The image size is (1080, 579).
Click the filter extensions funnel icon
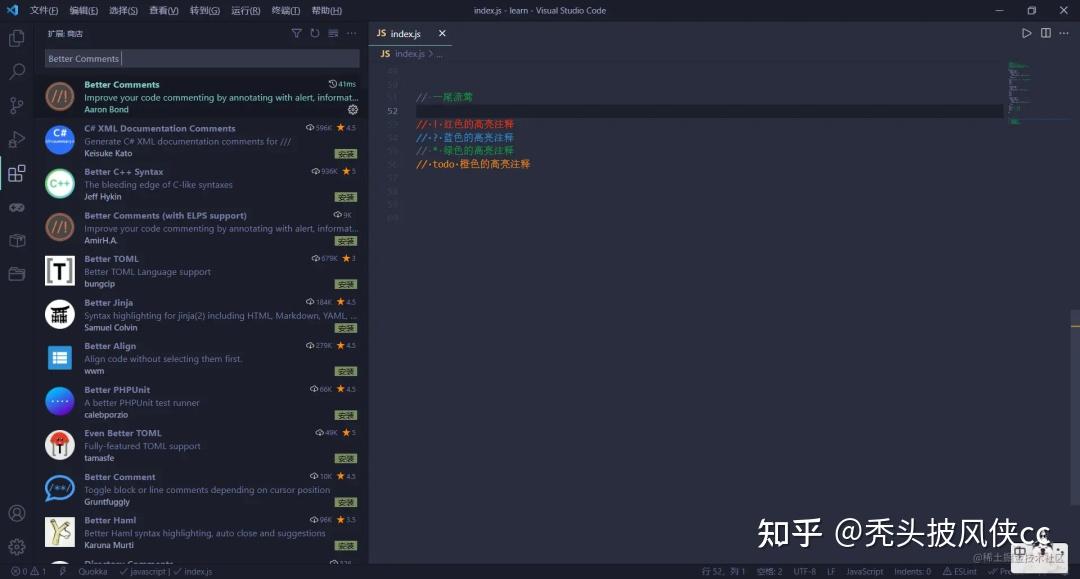point(296,33)
